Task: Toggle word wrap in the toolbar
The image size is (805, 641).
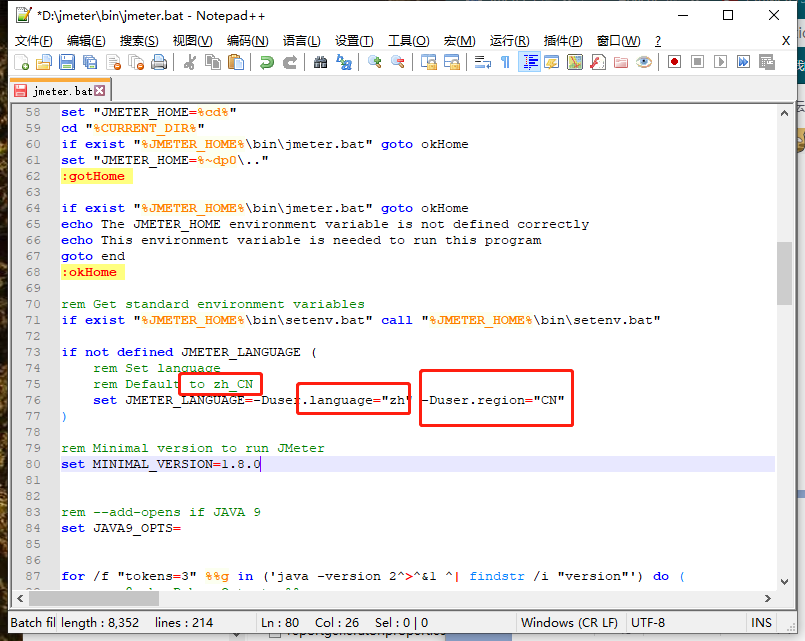Action: click(x=482, y=62)
